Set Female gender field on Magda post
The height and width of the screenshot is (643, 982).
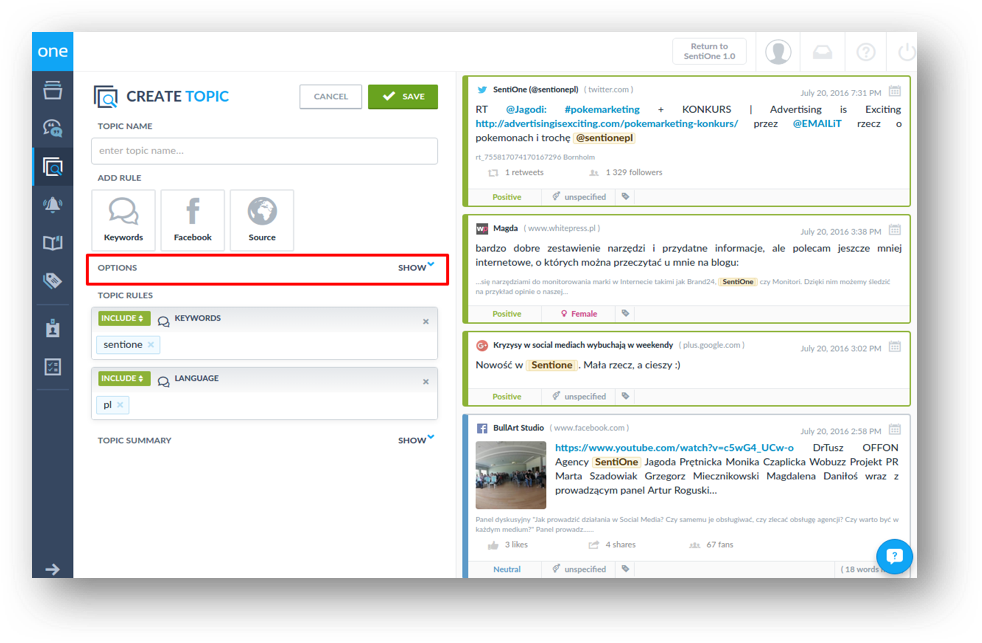(x=579, y=314)
